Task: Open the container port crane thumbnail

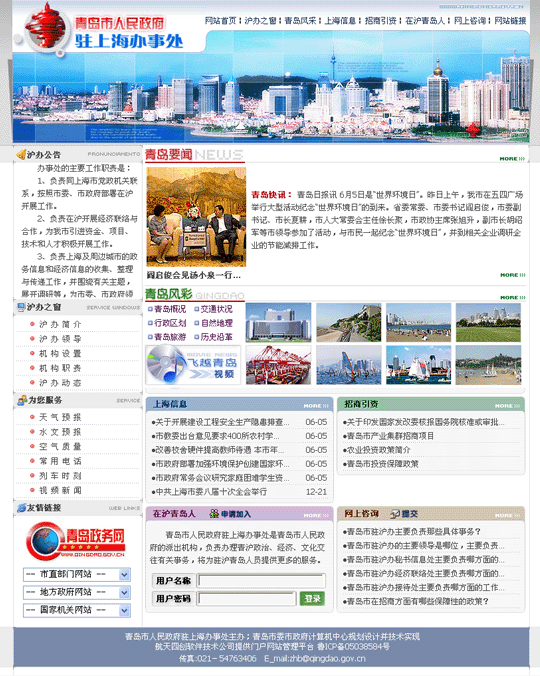Action: (x=278, y=365)
